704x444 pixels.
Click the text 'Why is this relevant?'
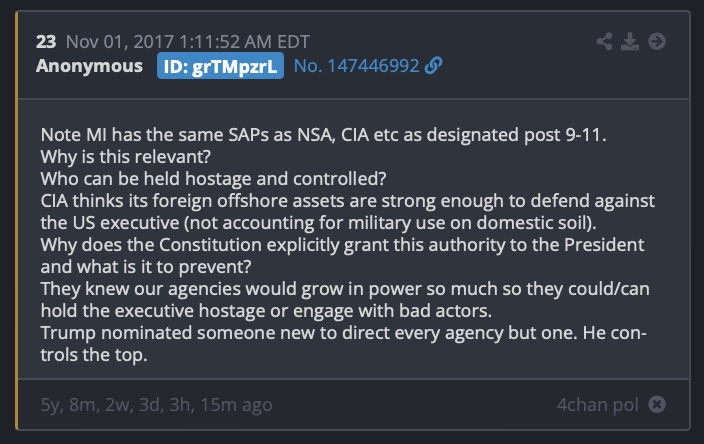126,157
